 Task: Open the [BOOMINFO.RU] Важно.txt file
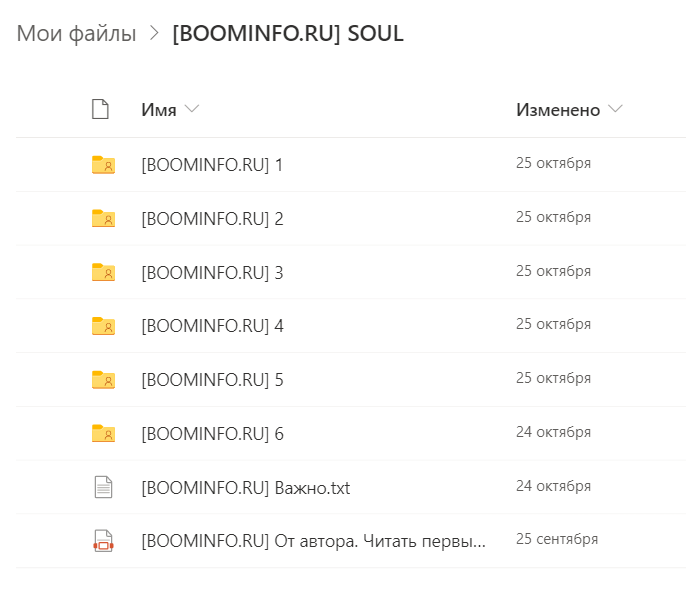[x=245, y=488]
